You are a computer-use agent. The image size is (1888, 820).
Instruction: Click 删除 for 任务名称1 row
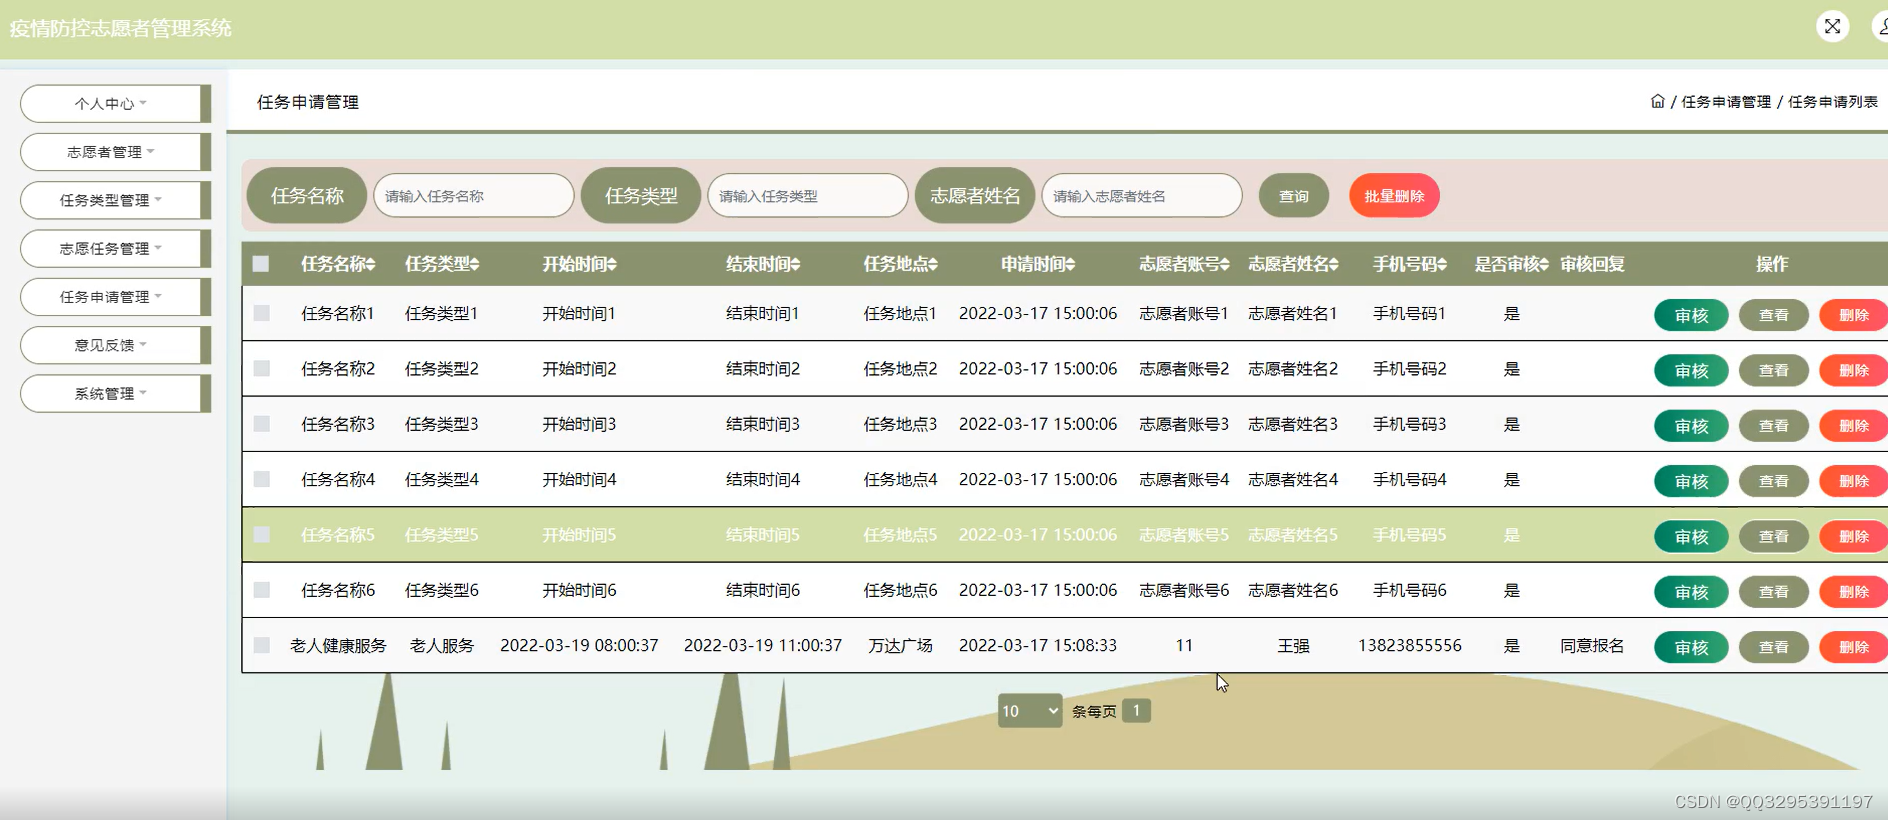point(1853,315)
